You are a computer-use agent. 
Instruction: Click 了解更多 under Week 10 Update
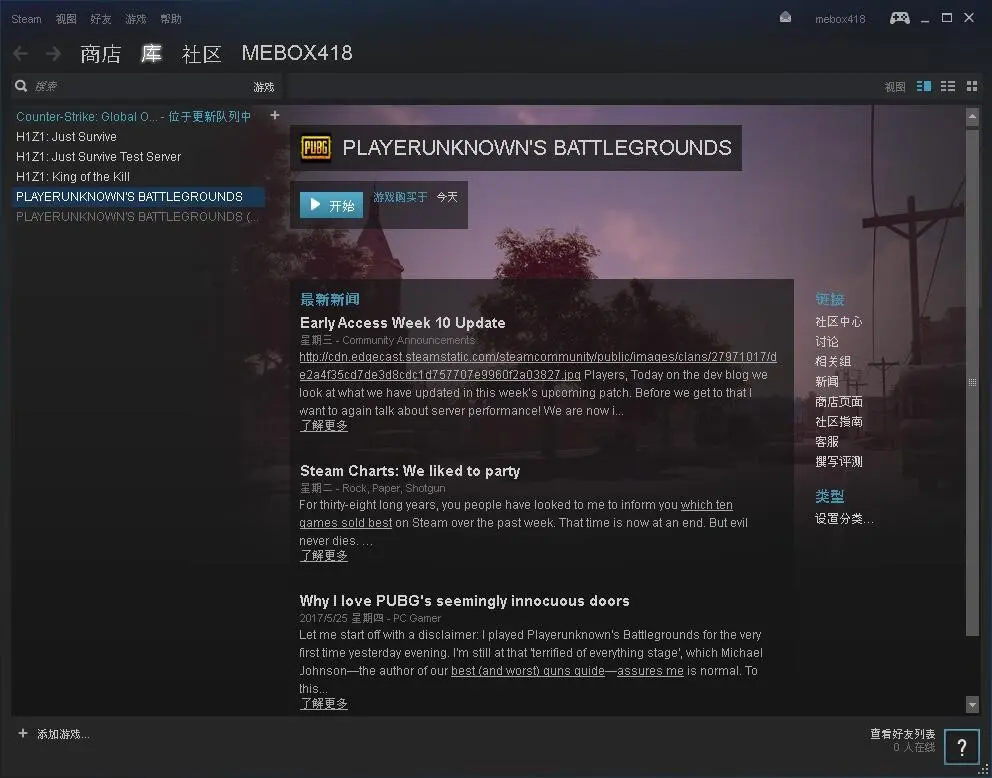(323, 426)
